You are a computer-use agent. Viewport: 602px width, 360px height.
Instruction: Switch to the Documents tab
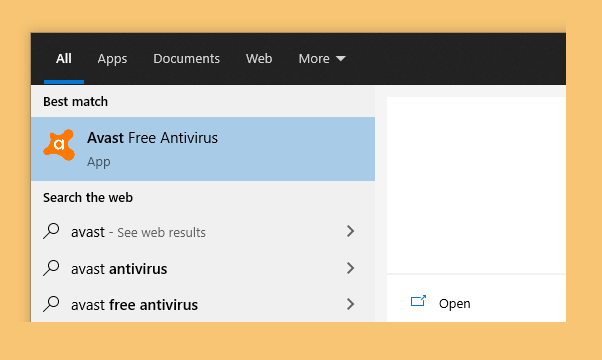(x=187, y=59)
